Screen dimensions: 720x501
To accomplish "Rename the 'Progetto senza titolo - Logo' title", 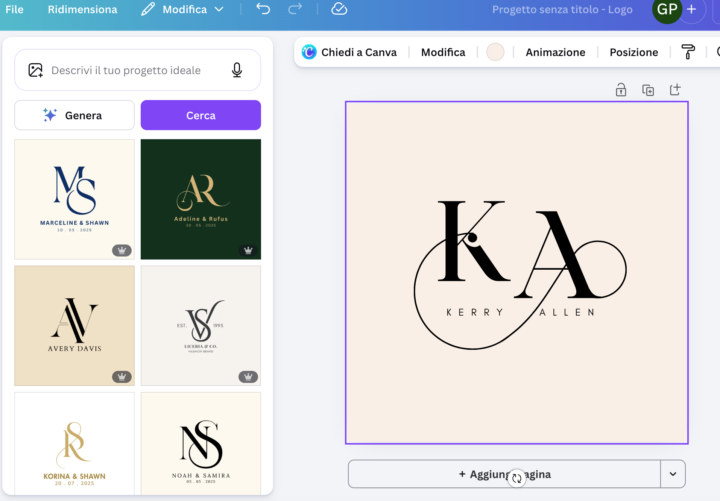I will pos(562,9).
